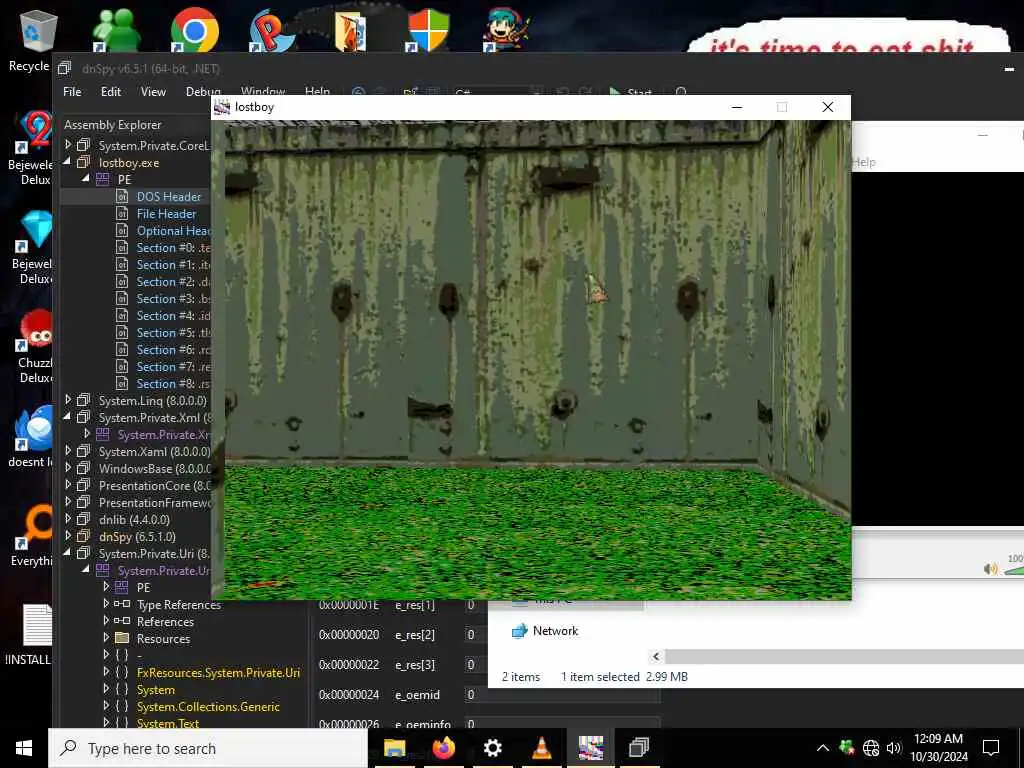Image resolution: width=1024 pixels, height=768 pixels.
Task: Adjust the volume slider in the media player
Action: point(1014,569)
